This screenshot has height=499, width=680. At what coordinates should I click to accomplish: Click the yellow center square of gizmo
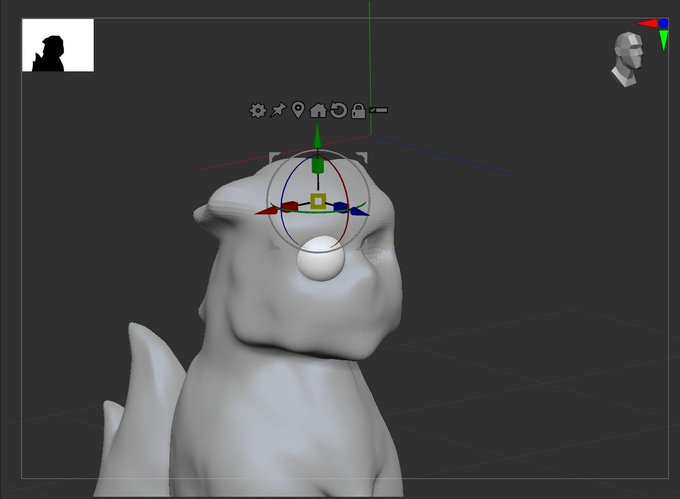318,201
